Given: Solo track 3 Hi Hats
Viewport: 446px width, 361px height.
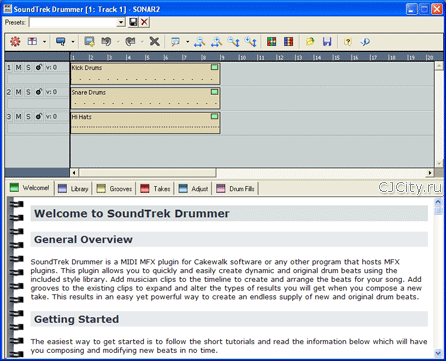Looking at the screenshot, I should pyautogui.click(x=28, y=117).
